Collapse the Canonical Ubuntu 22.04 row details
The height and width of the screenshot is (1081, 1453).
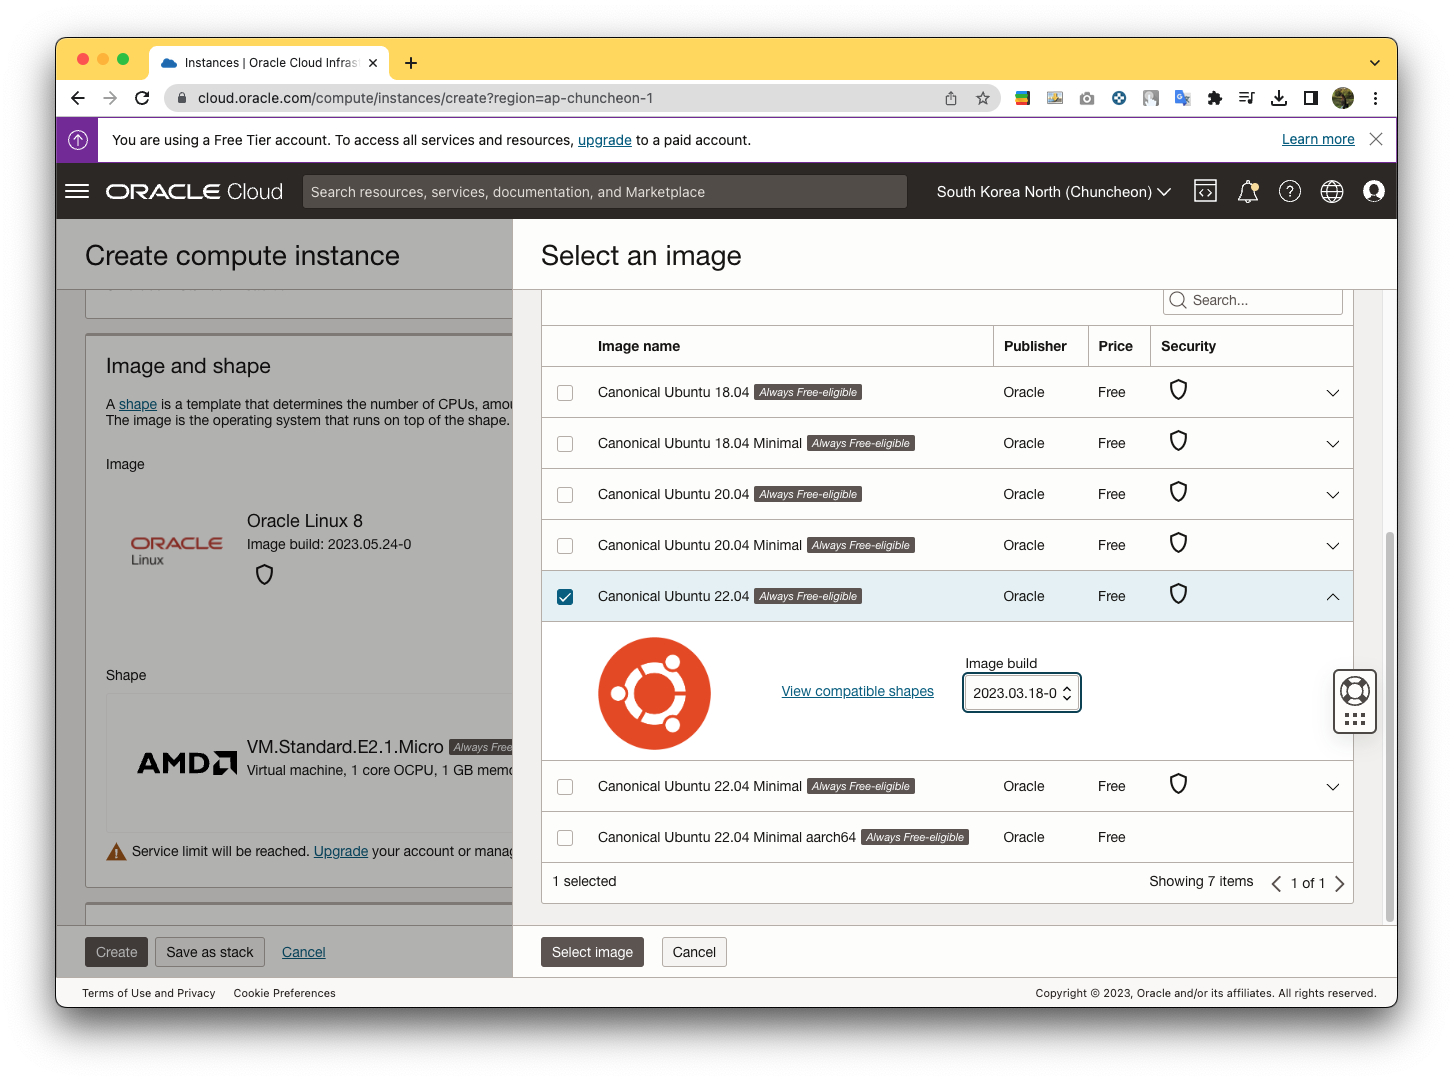click(x=1333, y=597)
